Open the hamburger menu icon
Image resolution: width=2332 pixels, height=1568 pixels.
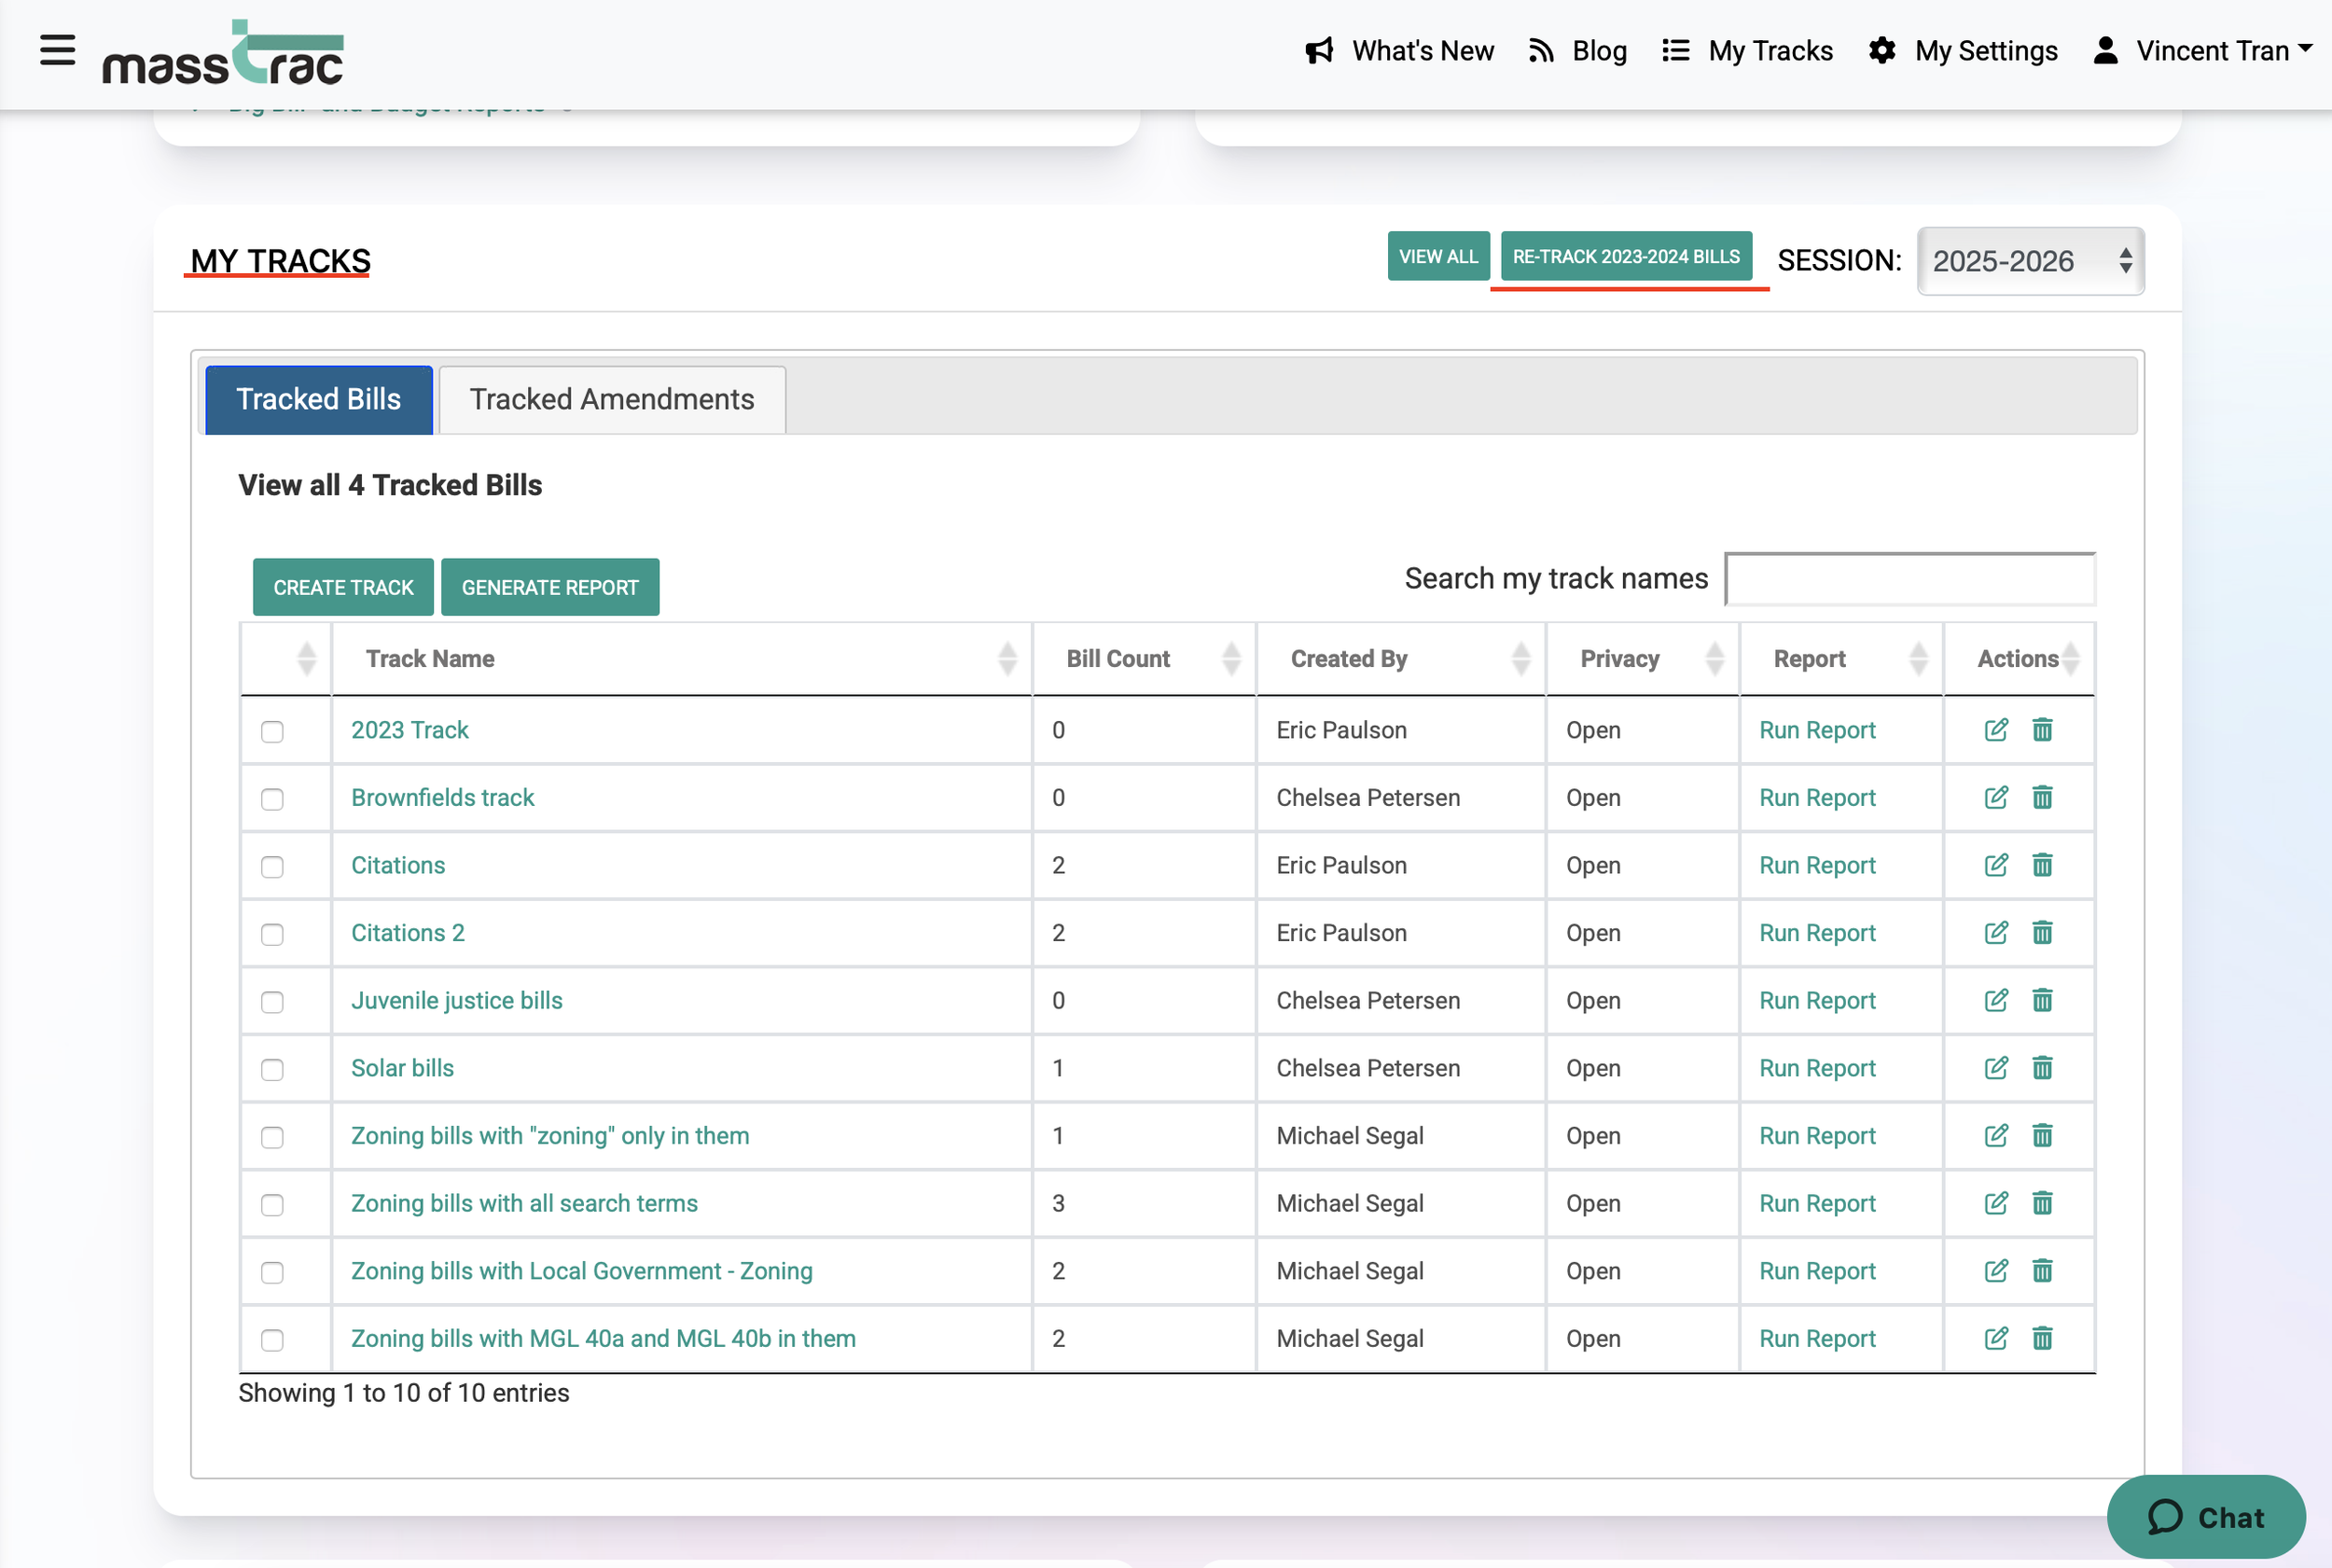tap(57, 50)
